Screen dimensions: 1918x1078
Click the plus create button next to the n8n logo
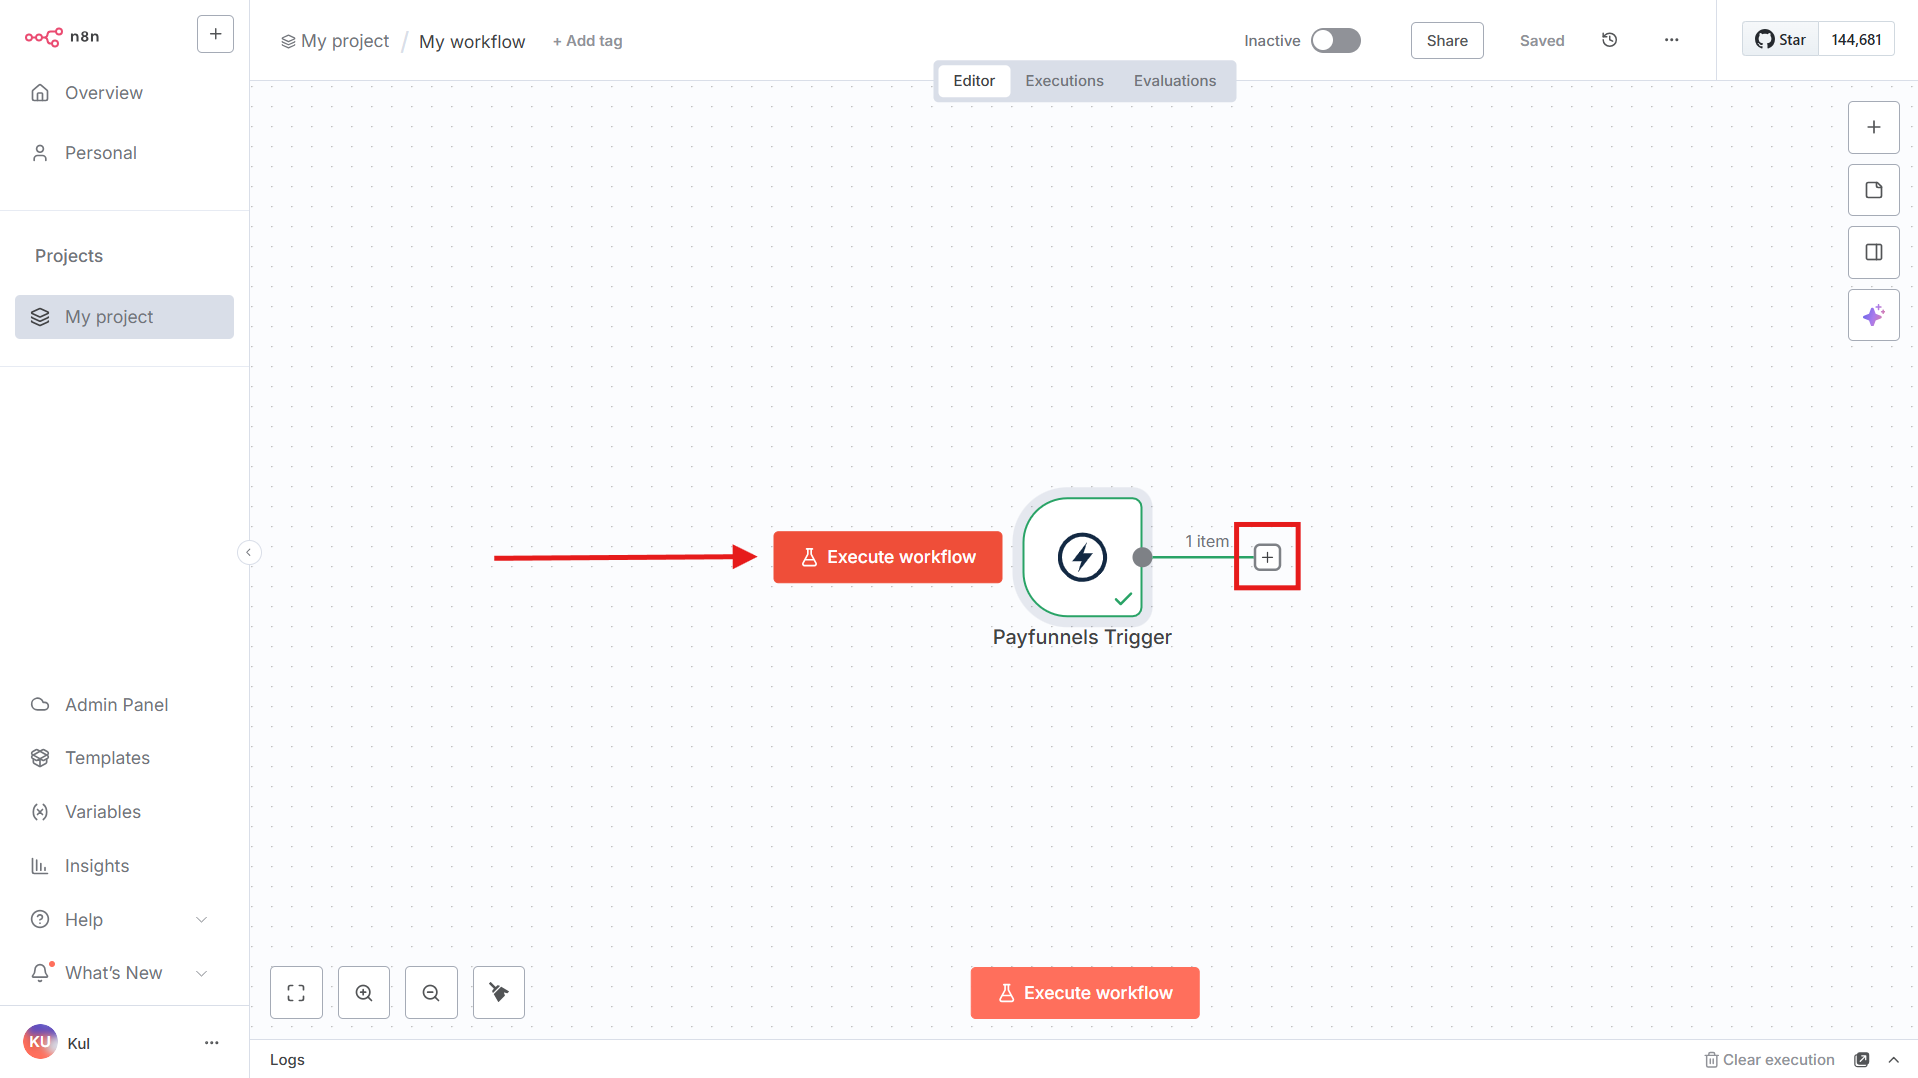[215, 34]
